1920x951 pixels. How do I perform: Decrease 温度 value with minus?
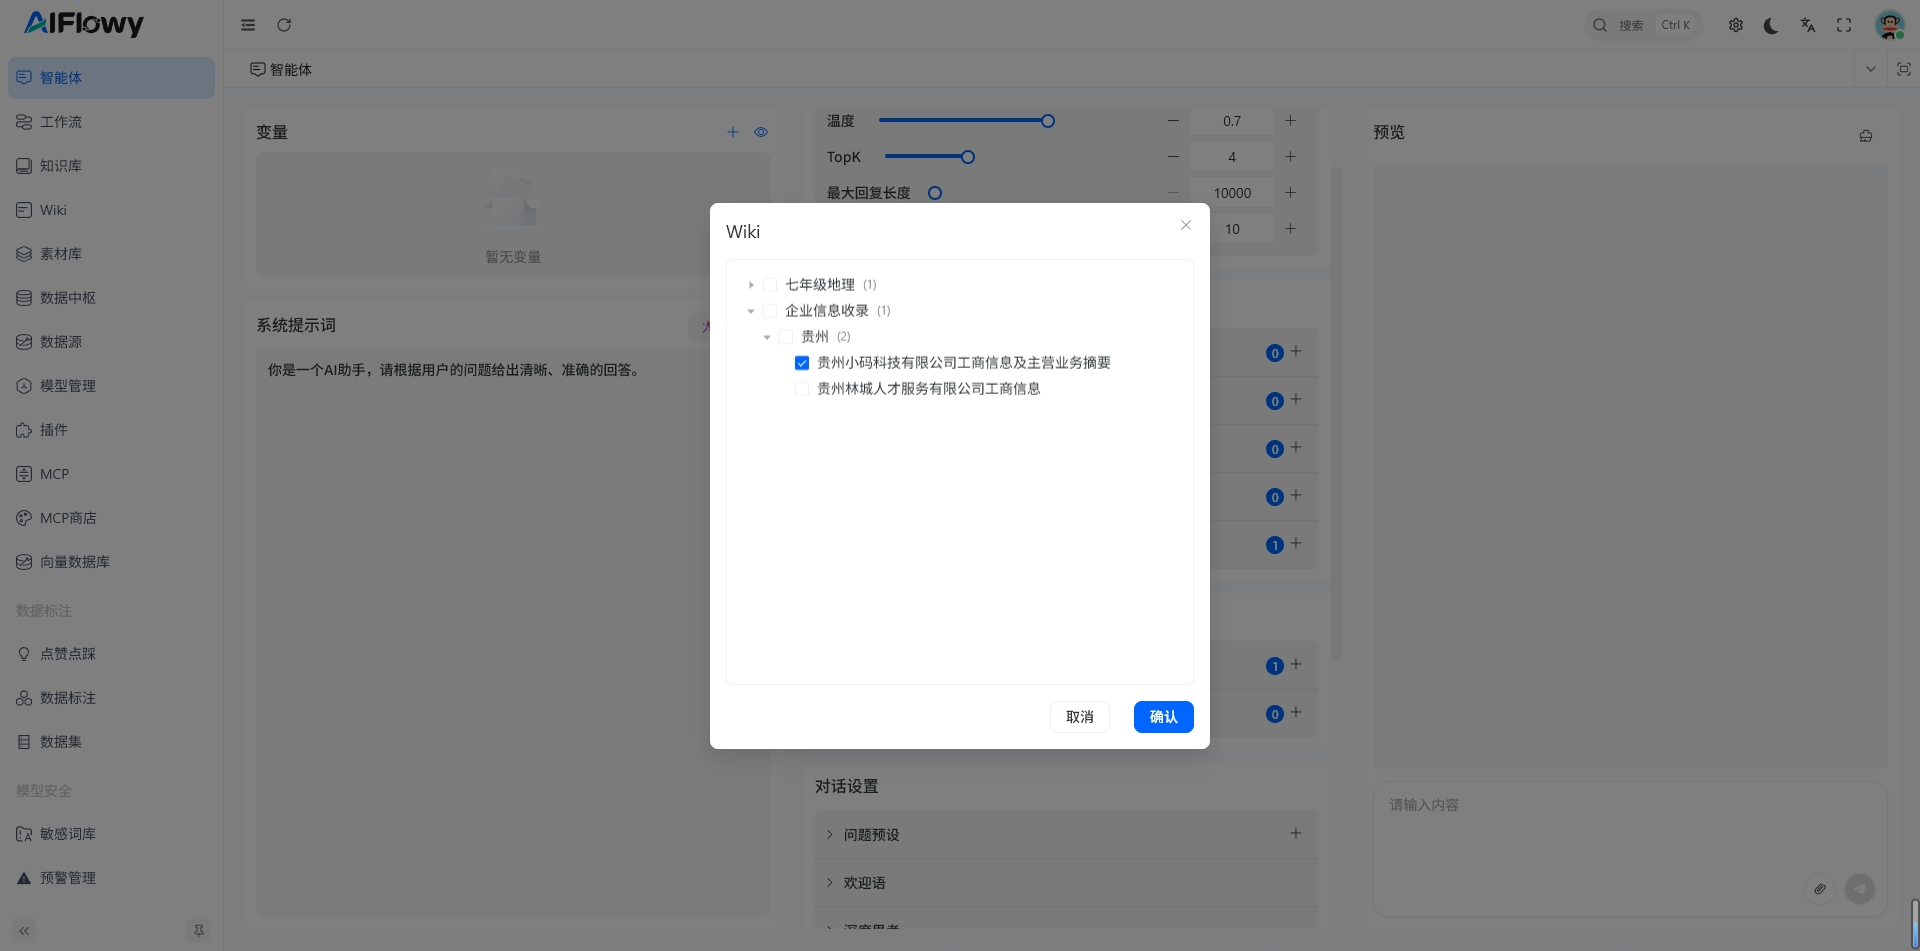pos(1173,121)
